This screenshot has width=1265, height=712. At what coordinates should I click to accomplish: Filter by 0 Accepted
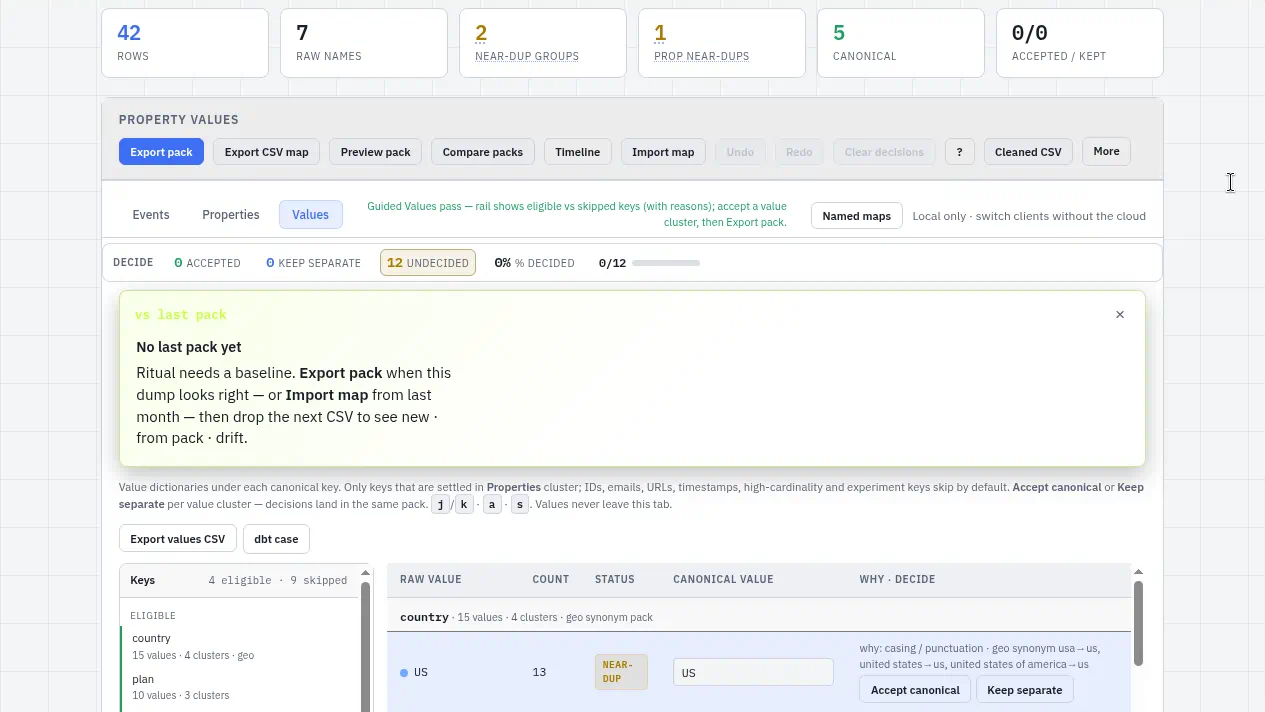[207, 263]
